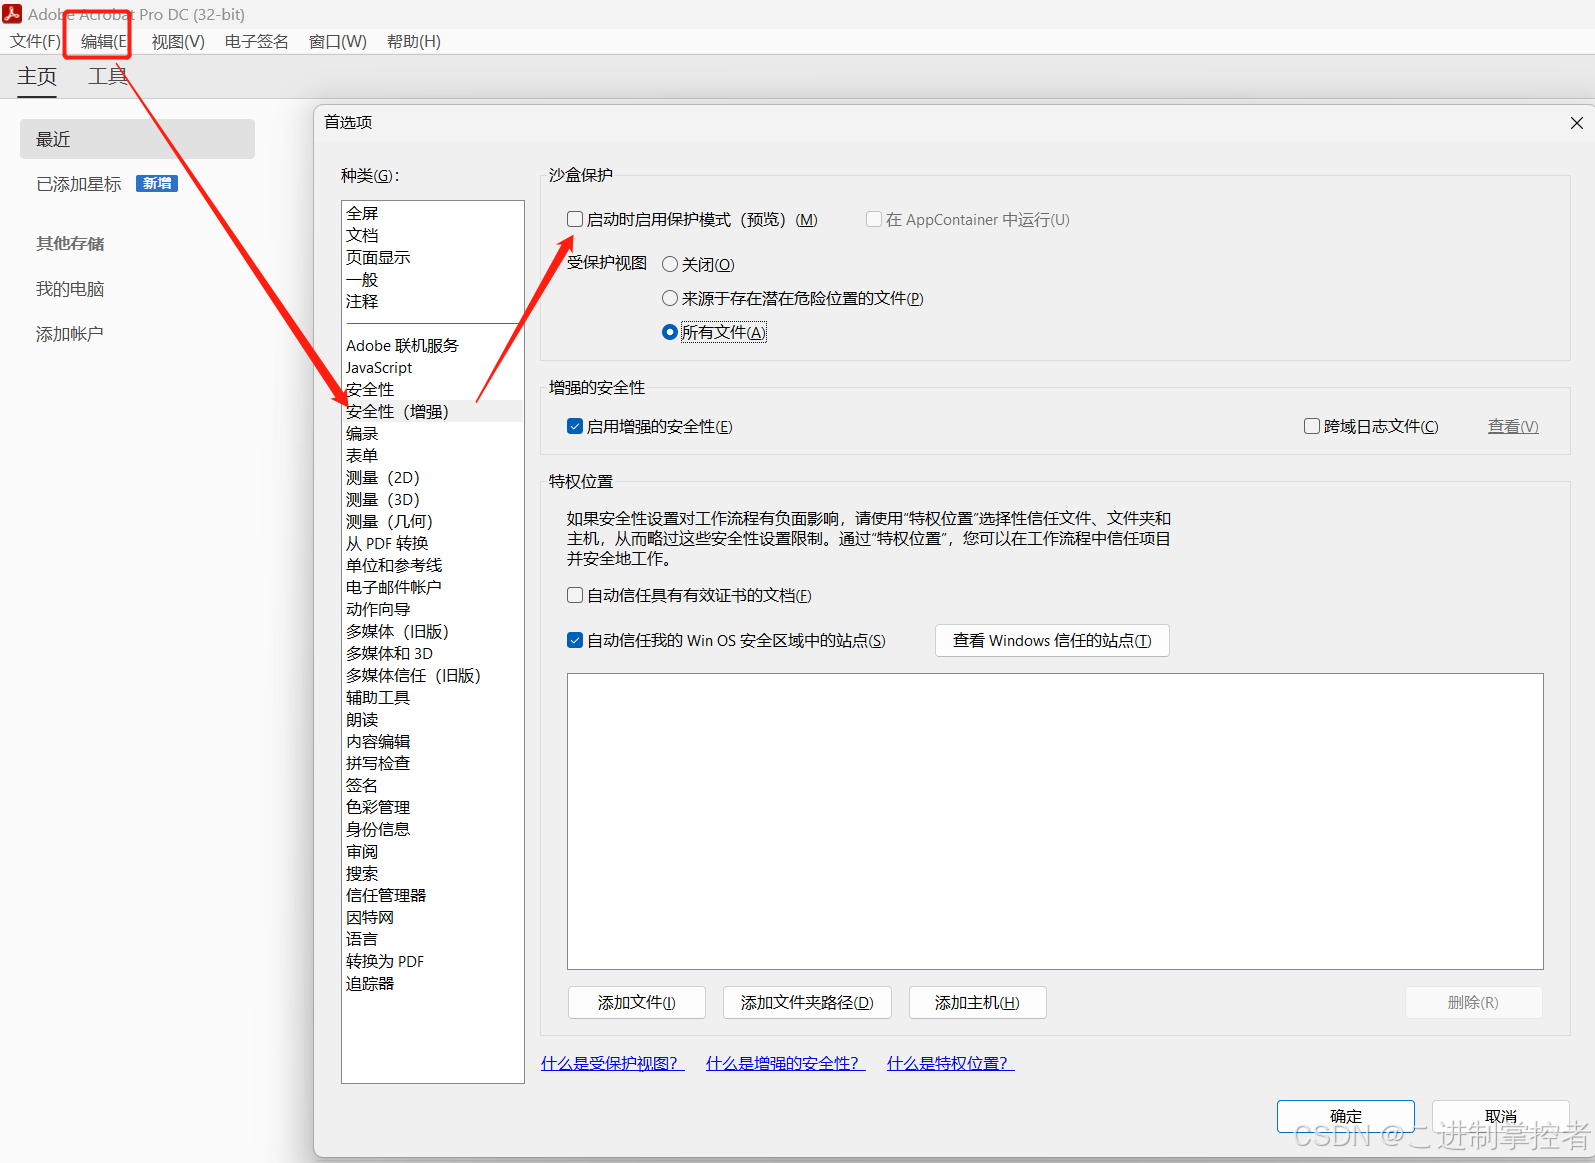Select 表单 category in list
This screenshot has width=1595, height=1163.
pos(432,455)
